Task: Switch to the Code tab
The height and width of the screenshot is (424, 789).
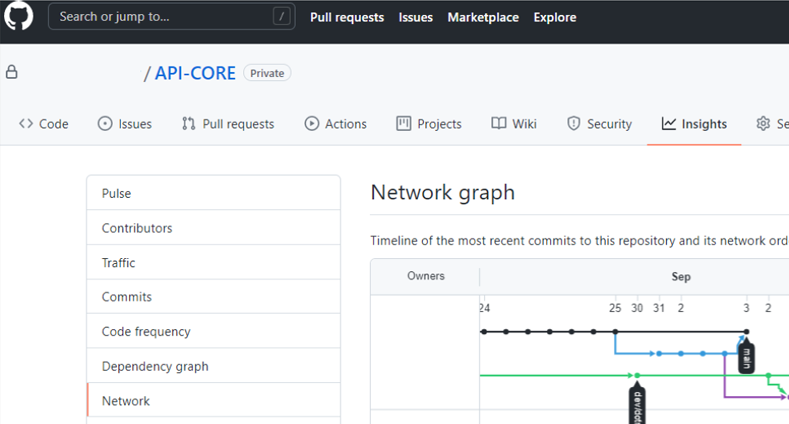Action: coord(44,124)
